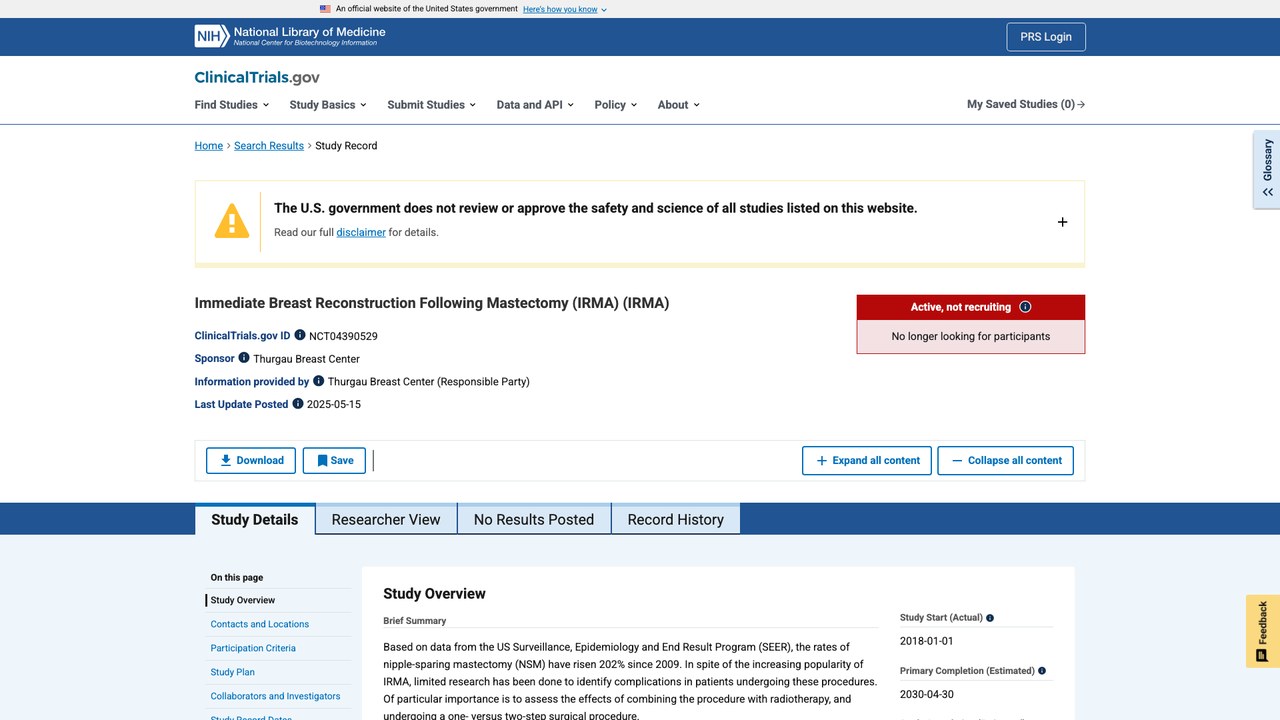The image size is (1280, 720).
Task: Switch to the Researcher View tab
Action: [386, 519]
